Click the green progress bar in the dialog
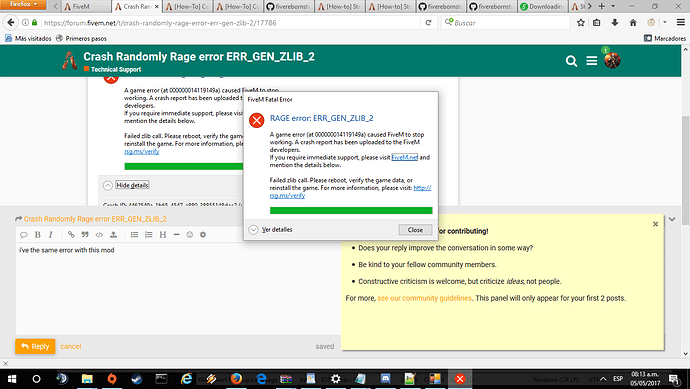The image size is (690, 389). point(351,211)
